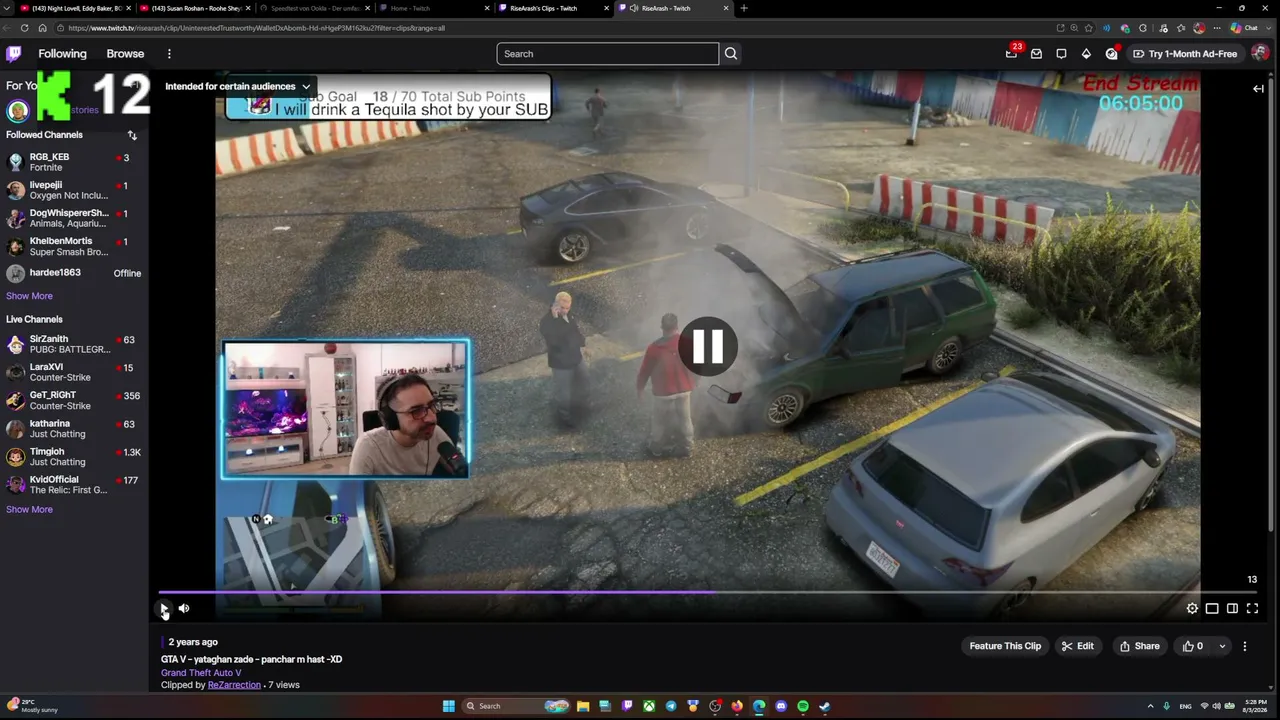Viewport: 1280px width, 720px height.
Task: Open the browser favorites icon
Action: tap(1181, 28)
